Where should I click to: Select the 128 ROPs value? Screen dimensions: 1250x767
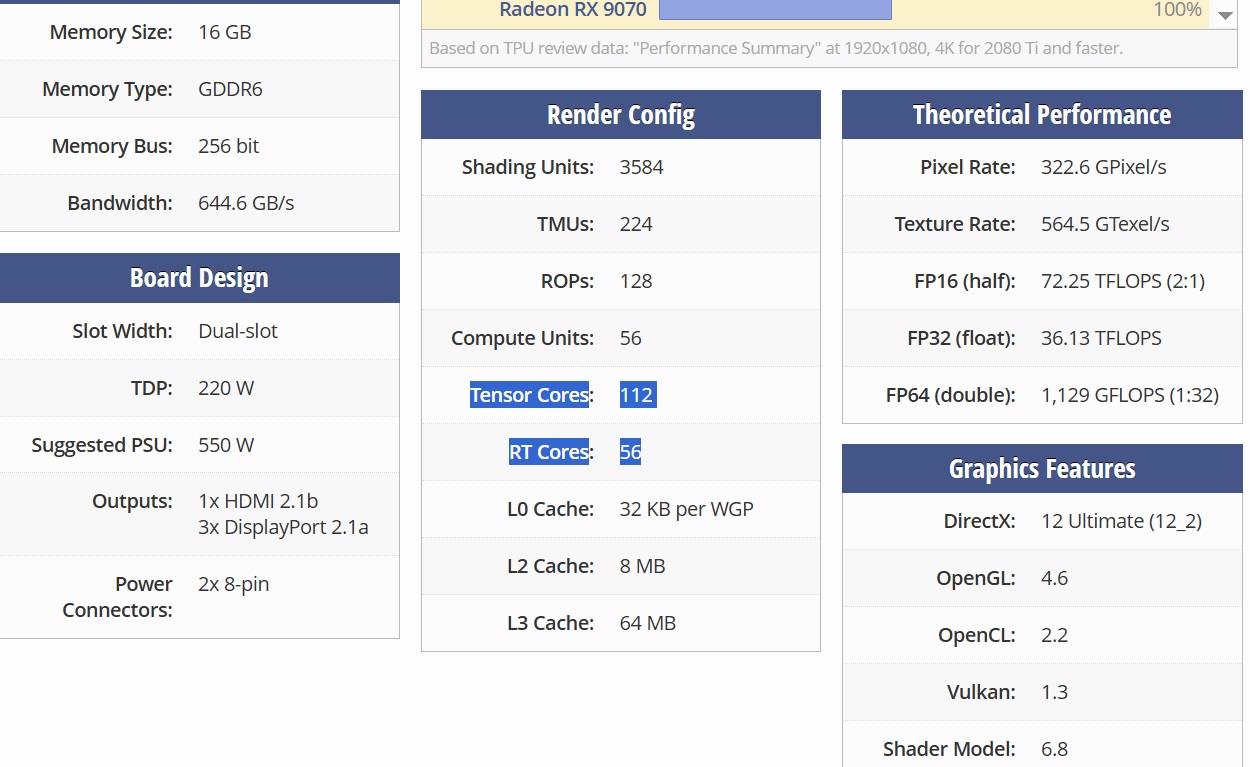tap(636, 281)
